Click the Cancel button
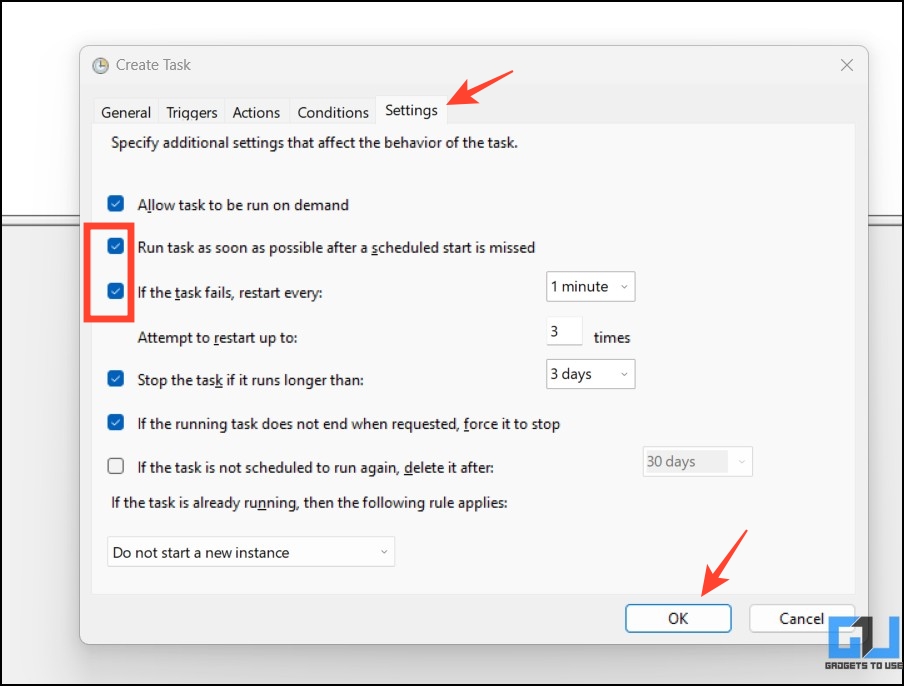 tap(801, 619)
